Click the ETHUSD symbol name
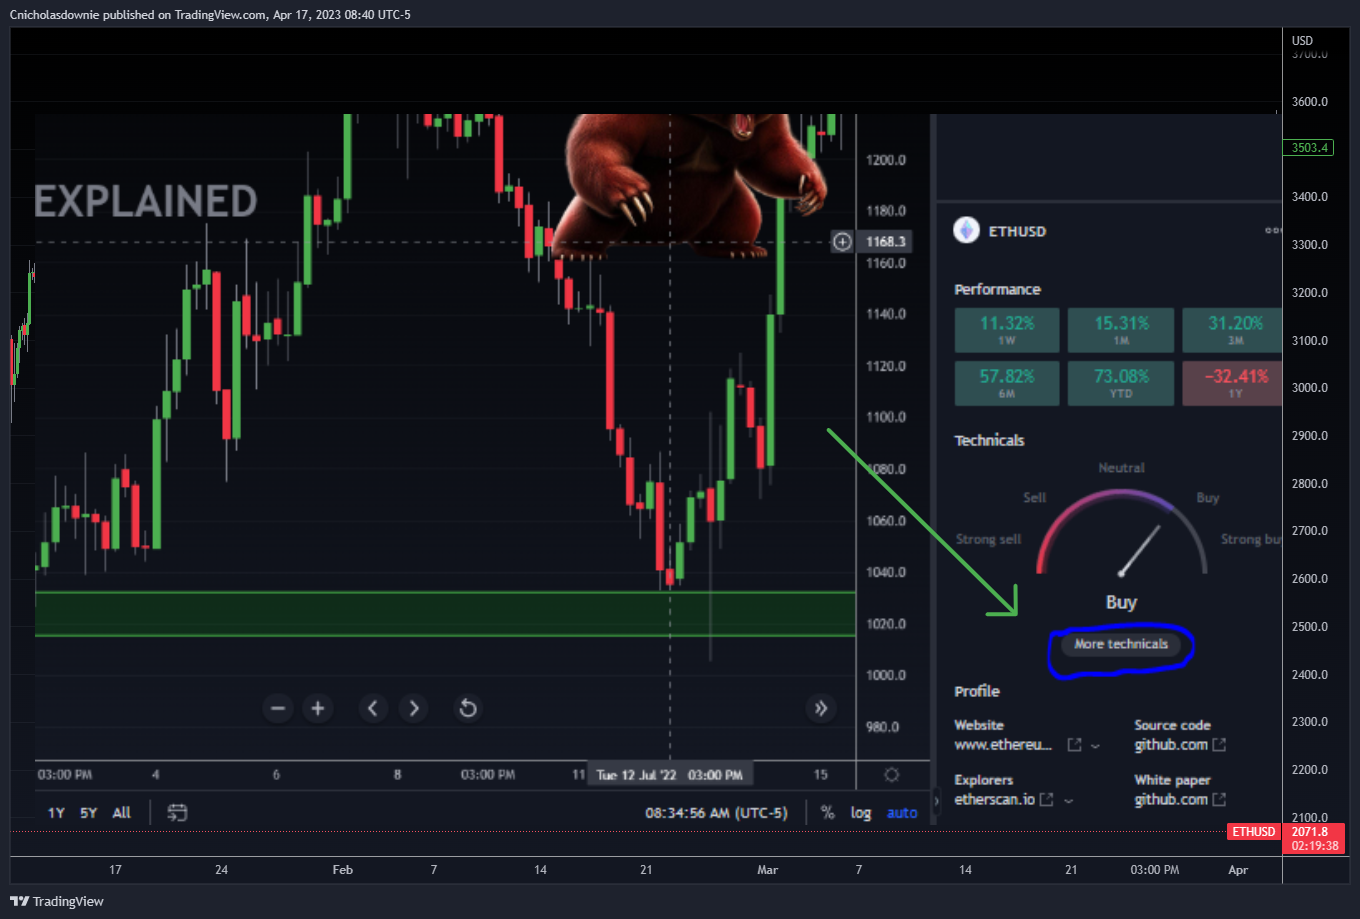This screenshot has height=919, width=1360. tap(1017, 231)
